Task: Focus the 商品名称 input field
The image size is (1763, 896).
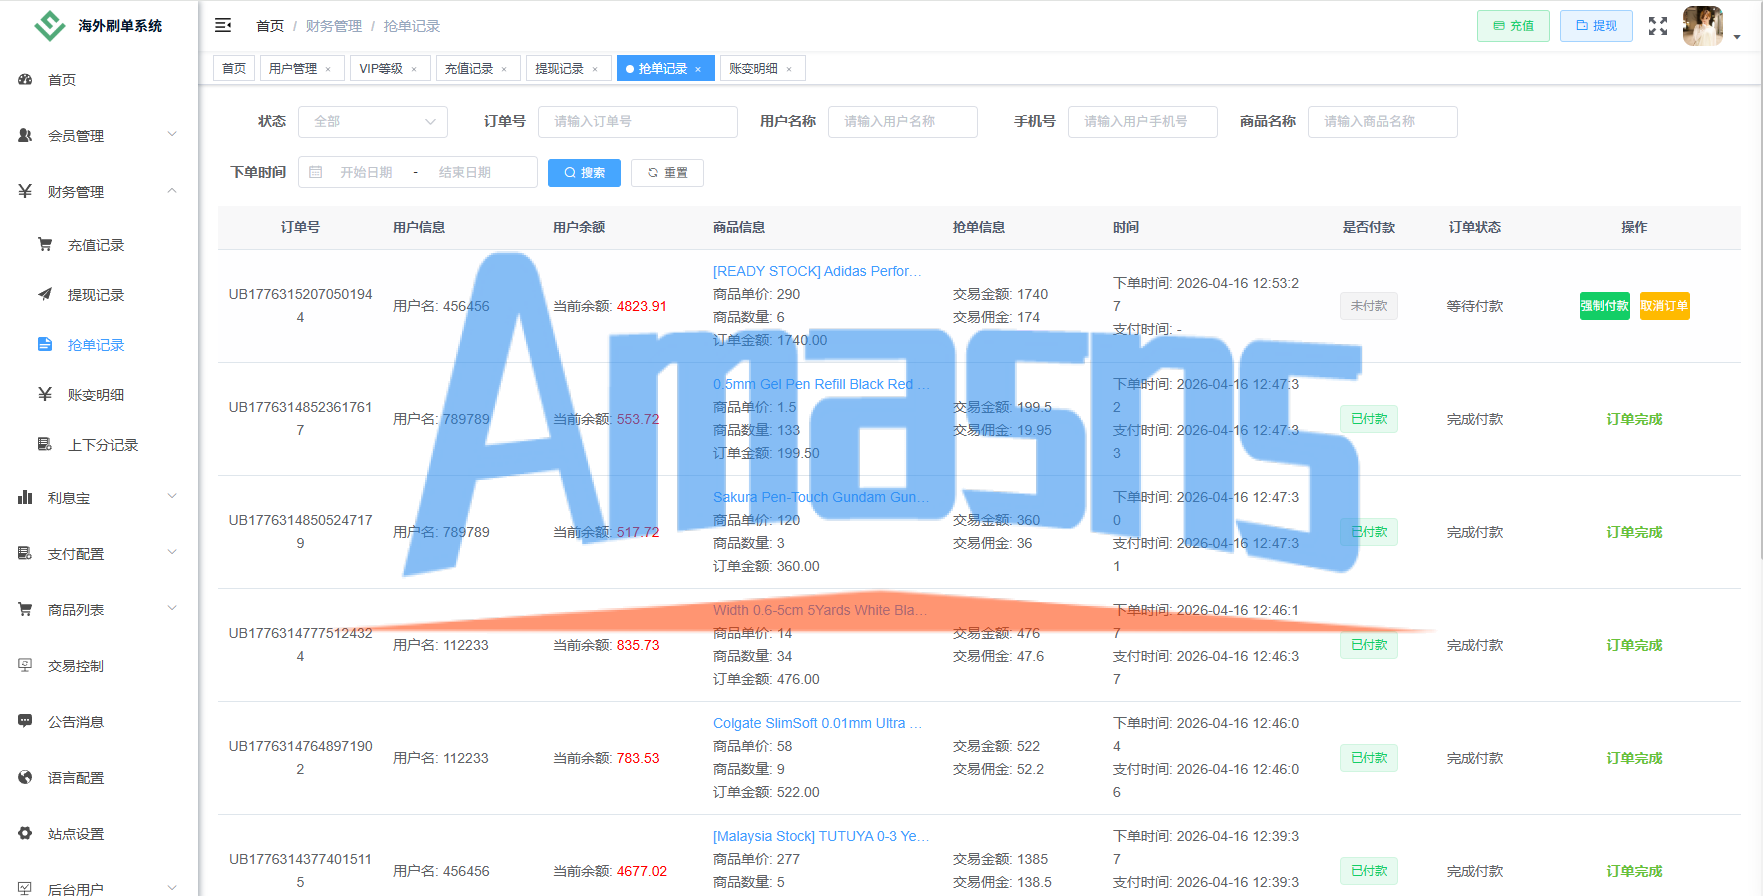Action: tap(1383, 121)
